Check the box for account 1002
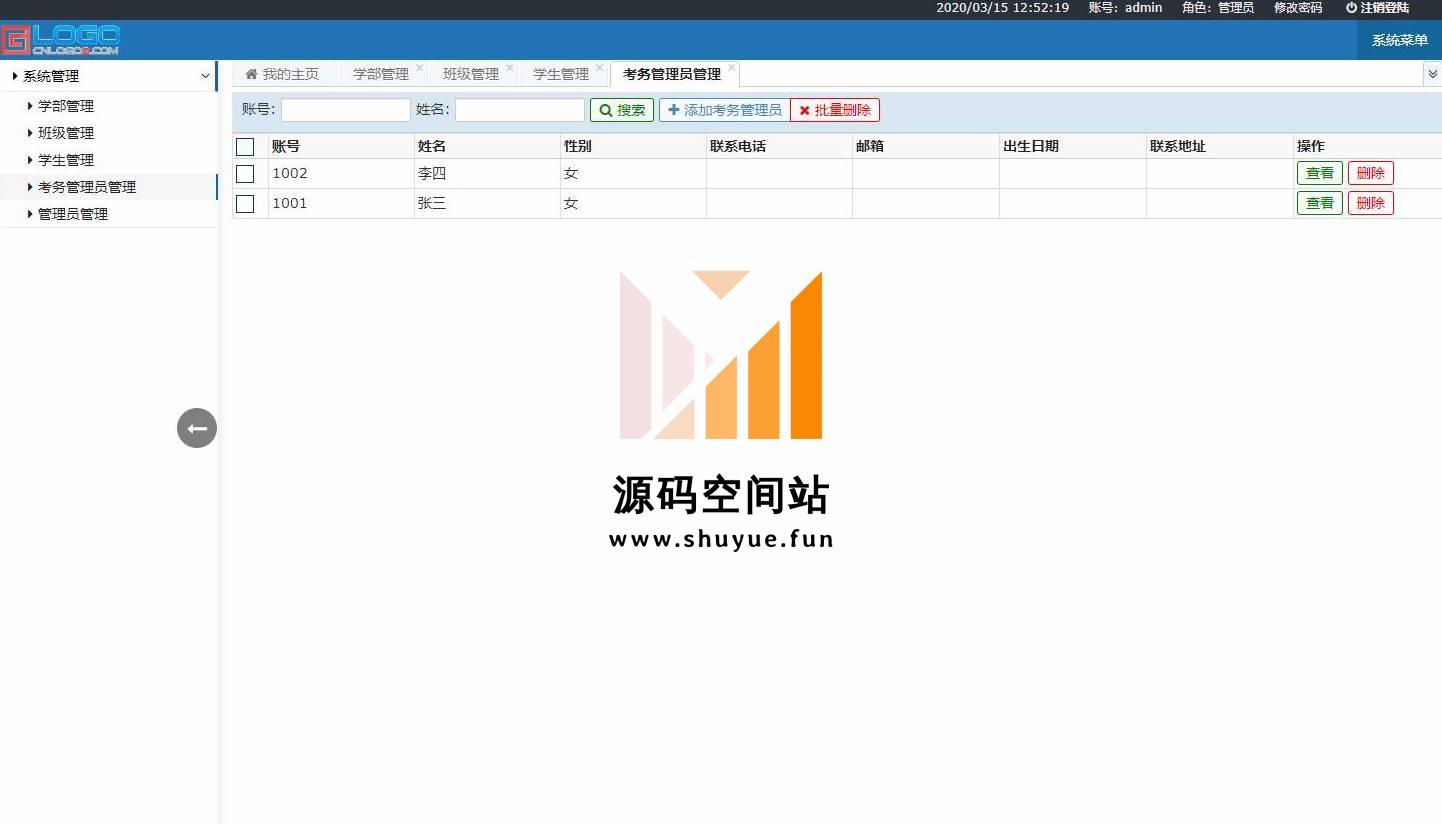The width and height of the screenshot is (1442, 824). [x=245, y=174]
